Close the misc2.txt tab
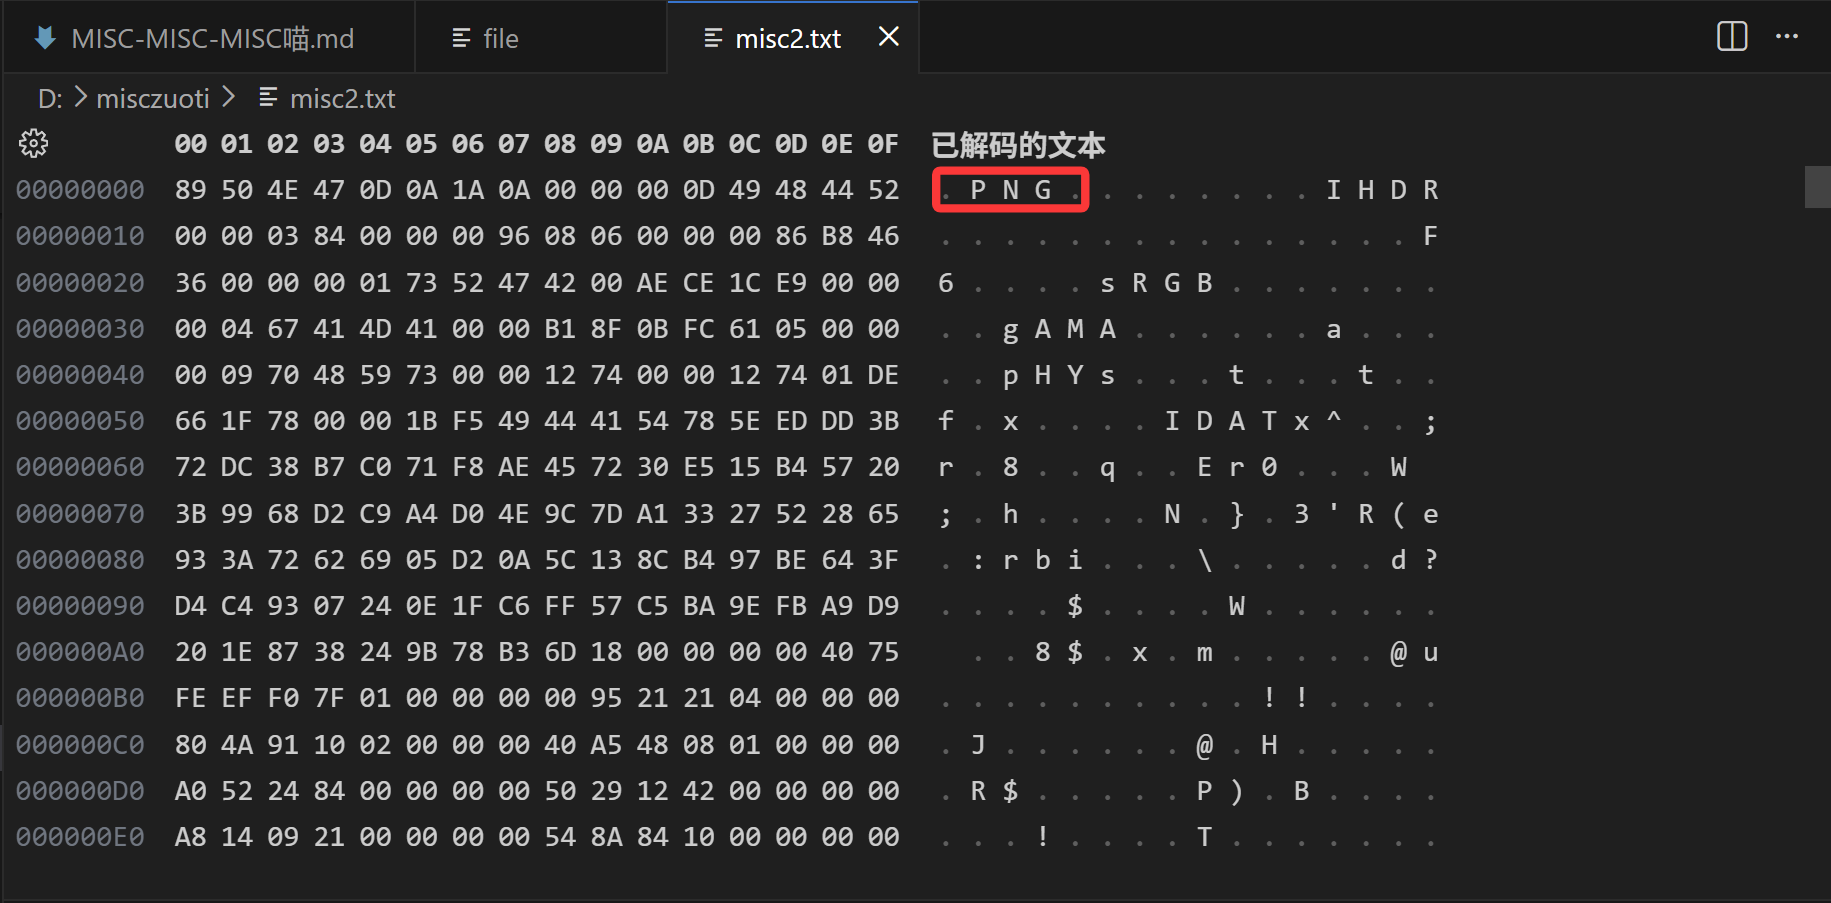The height and width of the screenshot is (903, 1831). tap(888, 37)
